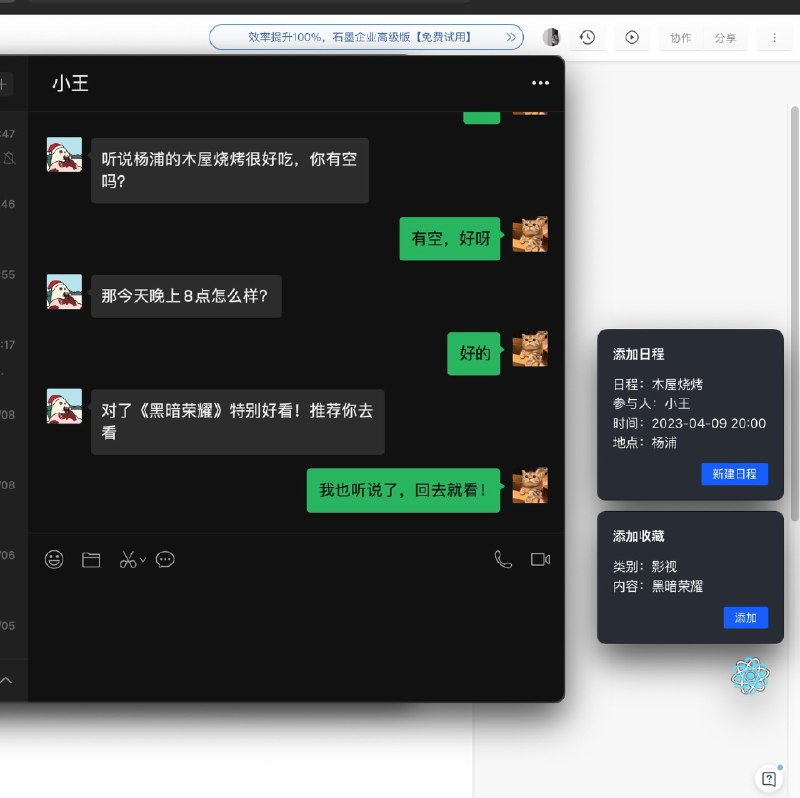Open the more options vertical ellipsis menu
The width and height of the screenshot is (800, 798).
[x=774, y=37]
